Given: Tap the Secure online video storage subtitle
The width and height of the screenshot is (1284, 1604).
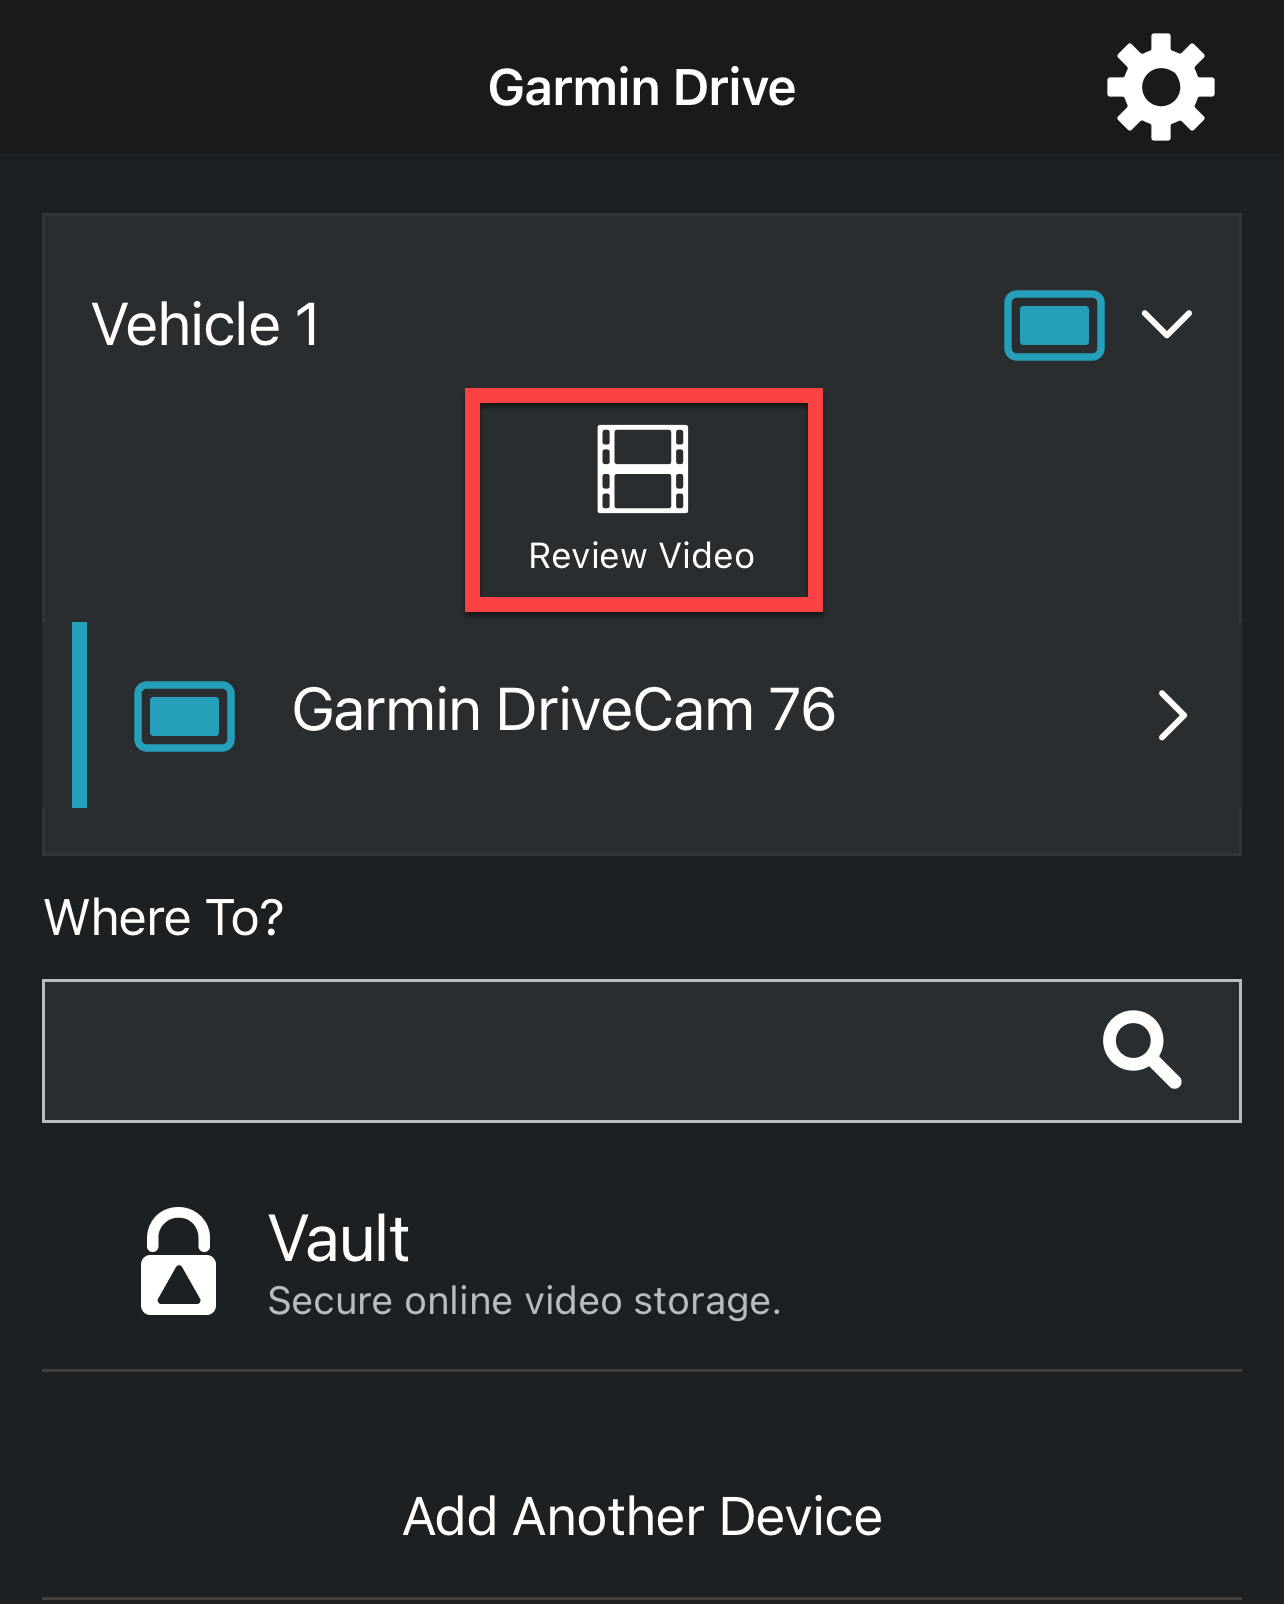Looking at the screenshot, I should 525,1301.
